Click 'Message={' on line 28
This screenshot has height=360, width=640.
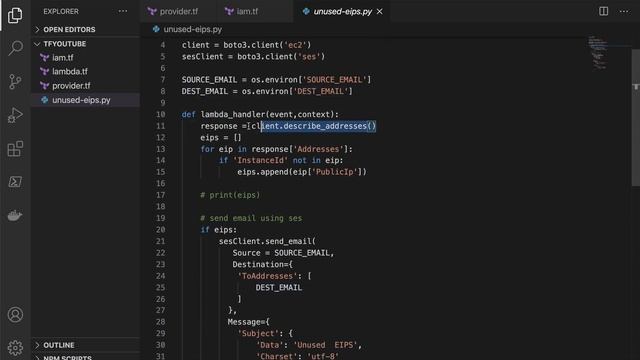(249, 322)
